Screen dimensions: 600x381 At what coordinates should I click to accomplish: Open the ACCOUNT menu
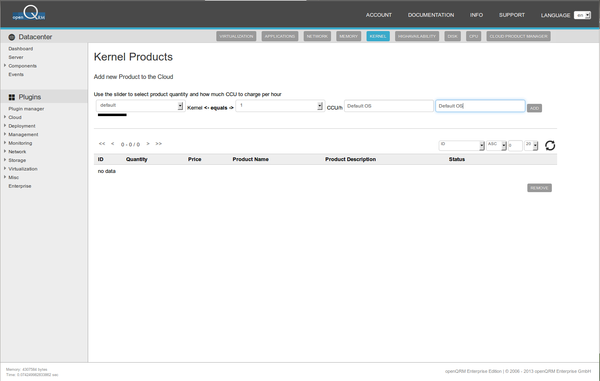coord(378,15)
